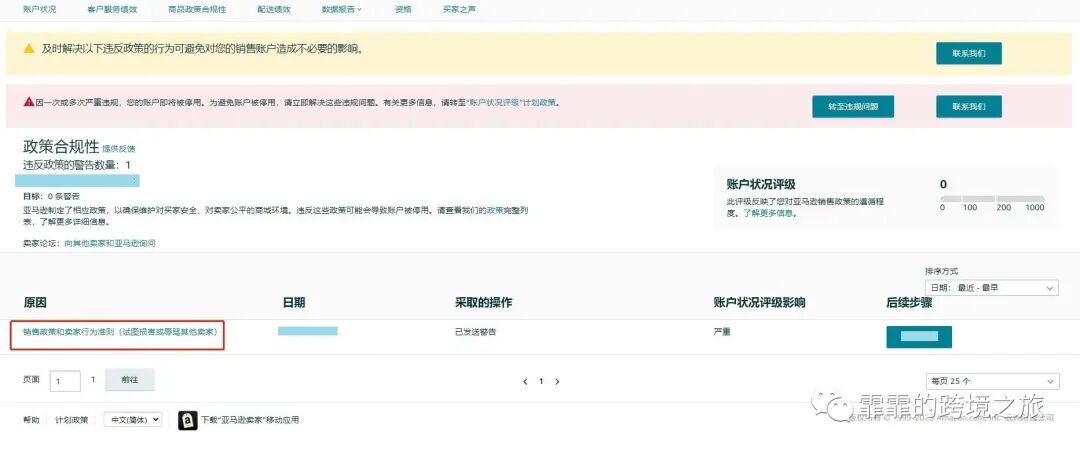
Task: Click the 提供反馈 link
Action: (x=118, y=149)
